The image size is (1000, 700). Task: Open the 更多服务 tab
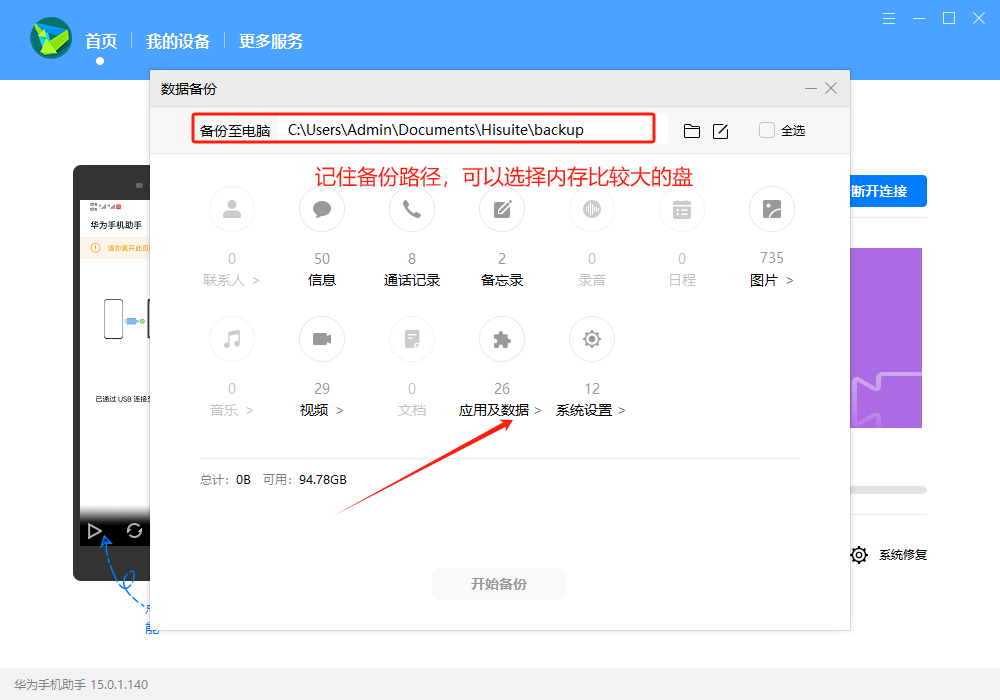[271, 41]
